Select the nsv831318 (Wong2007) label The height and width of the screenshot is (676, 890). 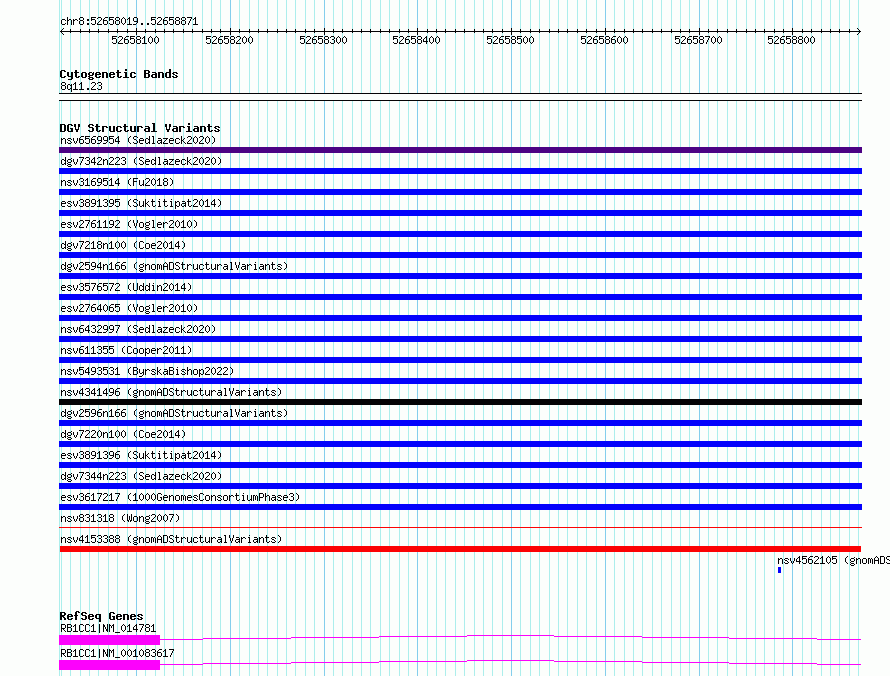120,518
